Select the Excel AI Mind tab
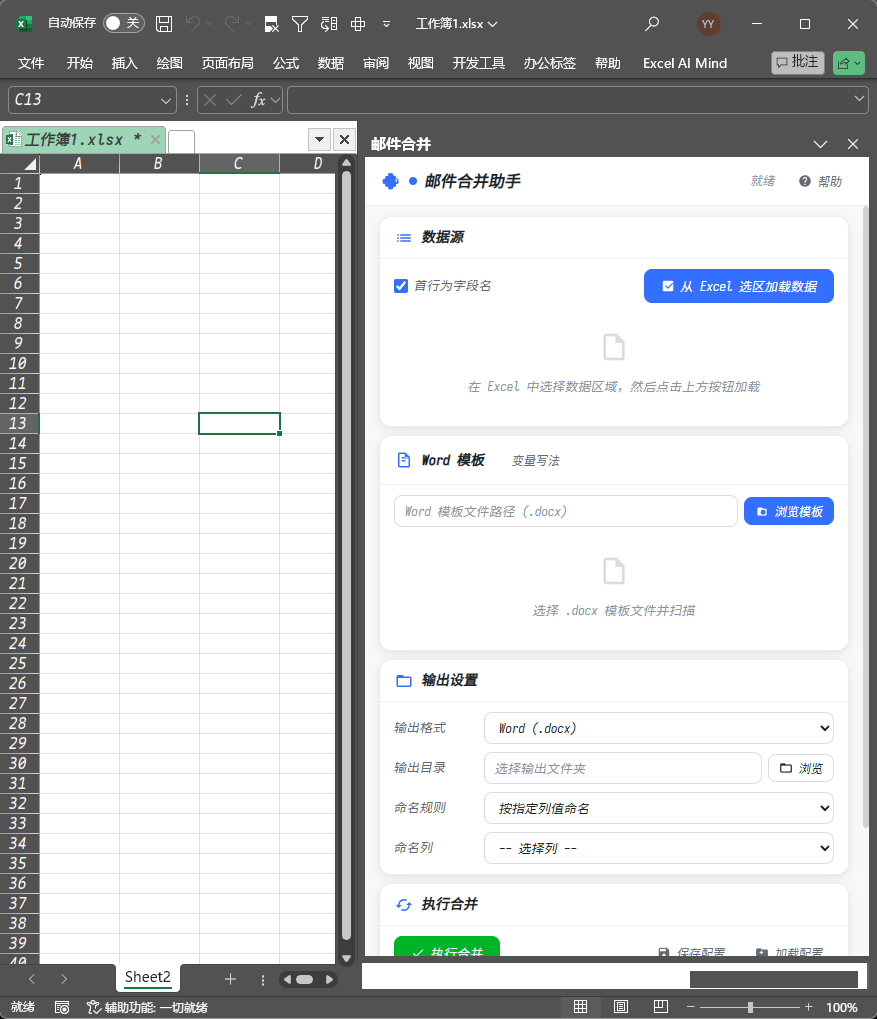Screen dimensions: 877x1019 685,63
